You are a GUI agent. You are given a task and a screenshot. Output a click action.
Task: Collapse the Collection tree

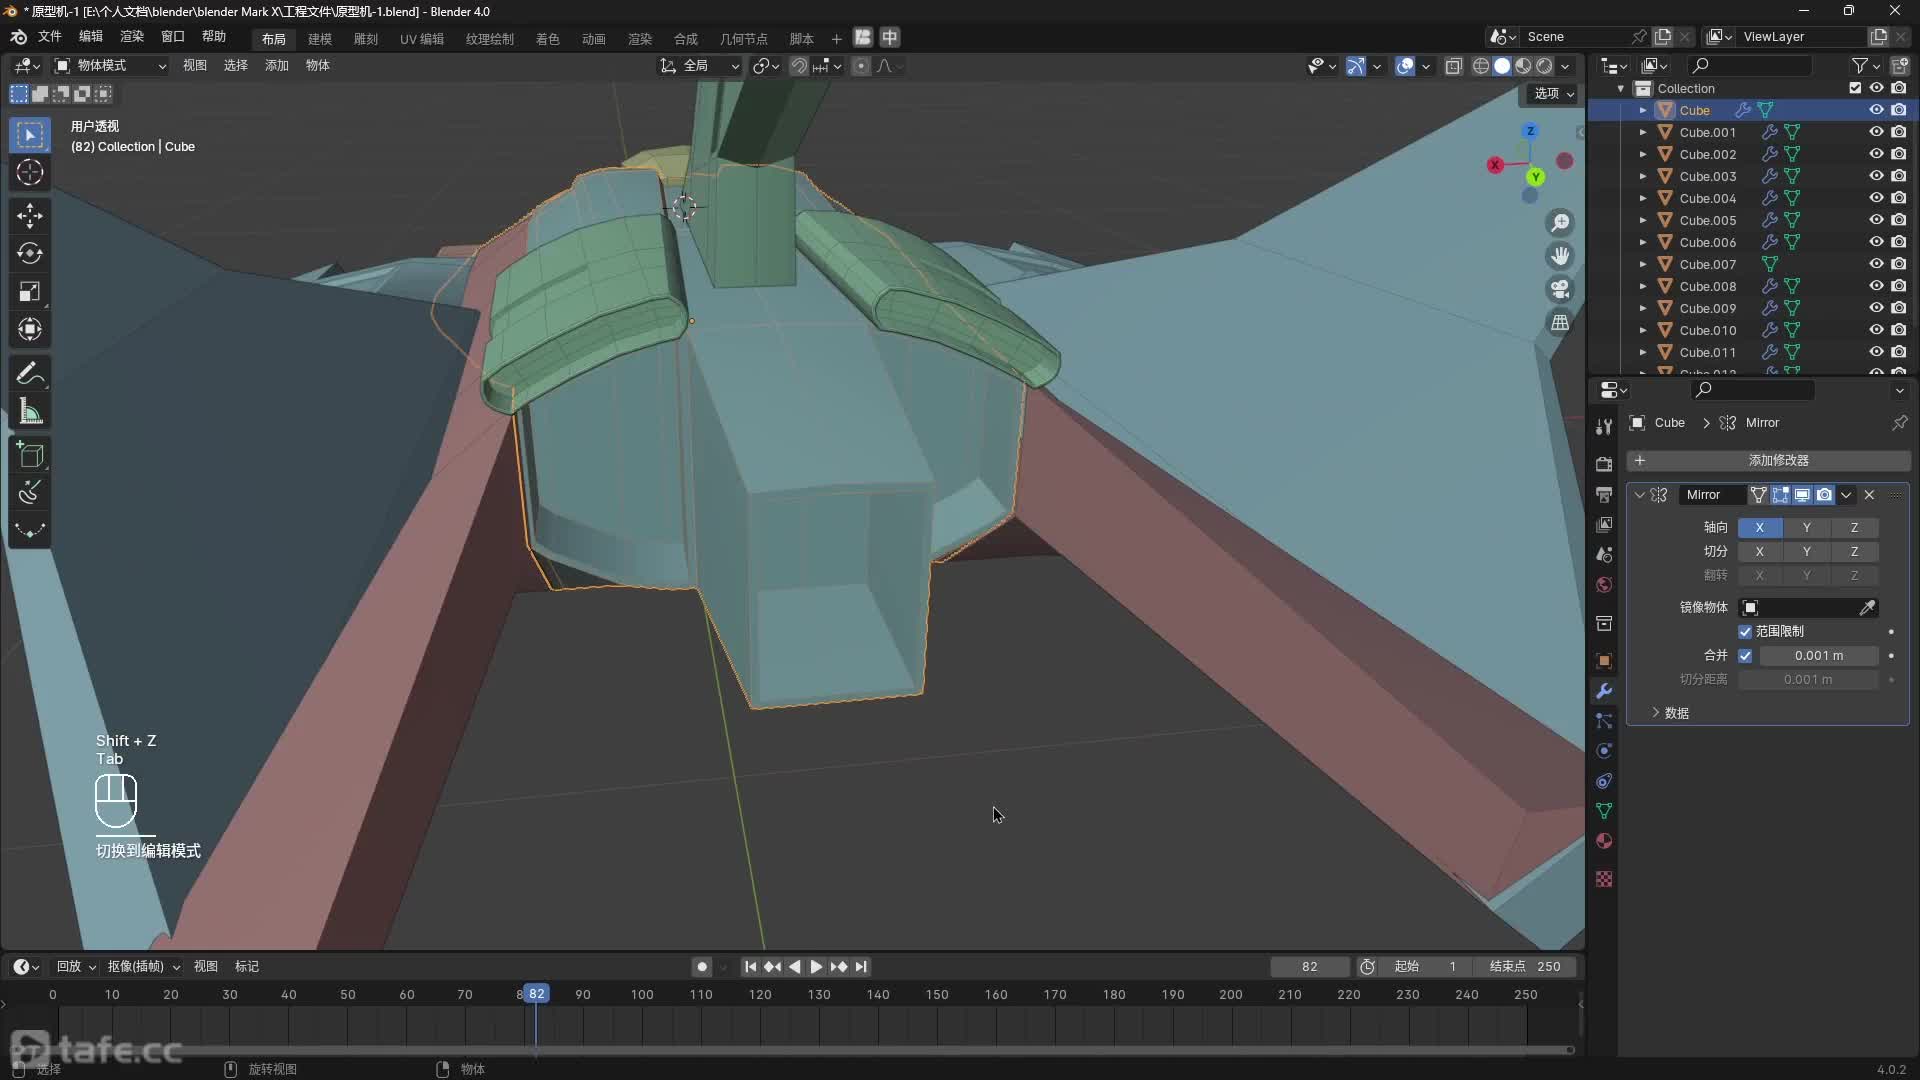click(1621, 88)
